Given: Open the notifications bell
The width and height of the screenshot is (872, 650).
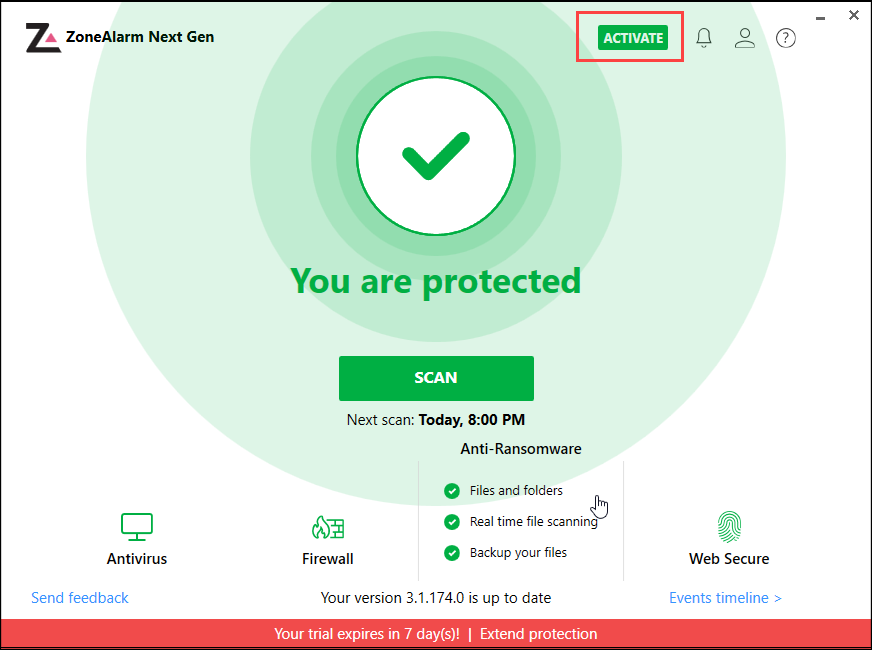Looking at the screenshot, I should (703, 37).
